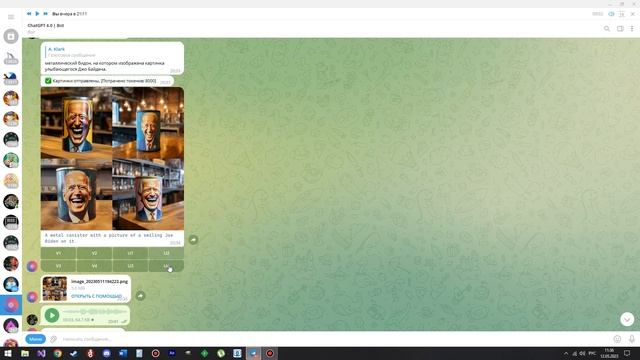
Task: Open the emoji picker
Action: 617,339
